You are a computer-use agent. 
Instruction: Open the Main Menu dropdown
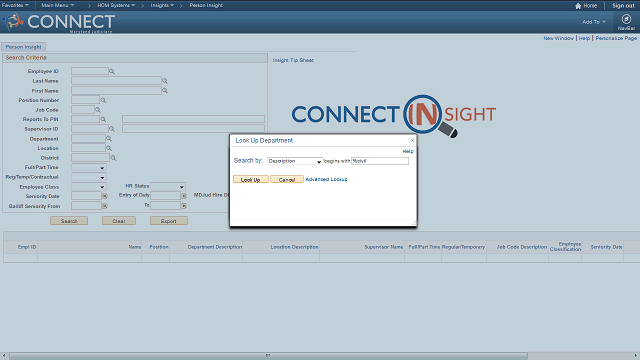[58, 5]
